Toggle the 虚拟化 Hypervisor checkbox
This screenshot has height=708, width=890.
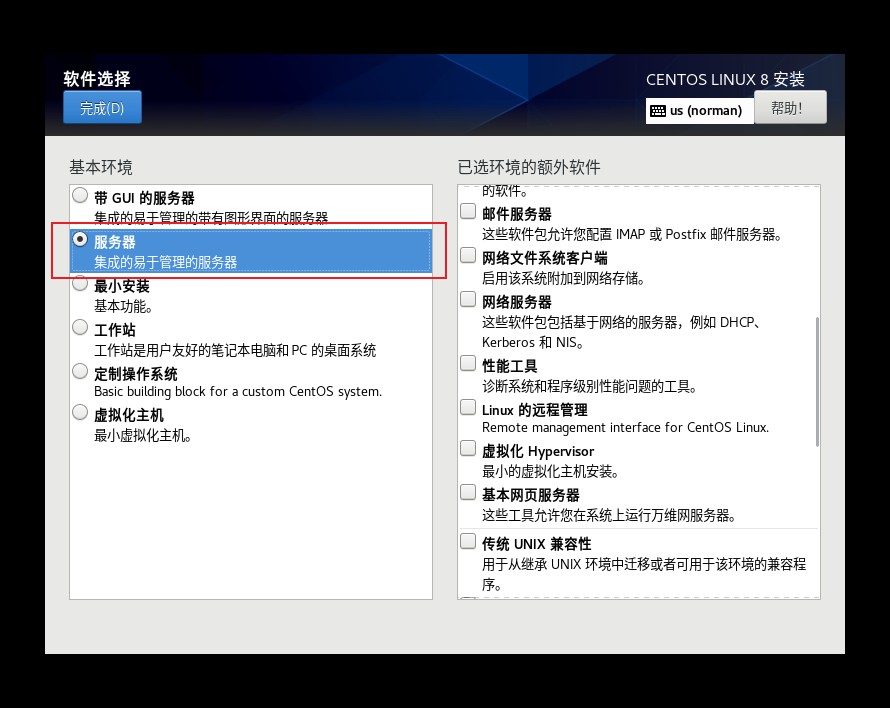coord(468,449)
